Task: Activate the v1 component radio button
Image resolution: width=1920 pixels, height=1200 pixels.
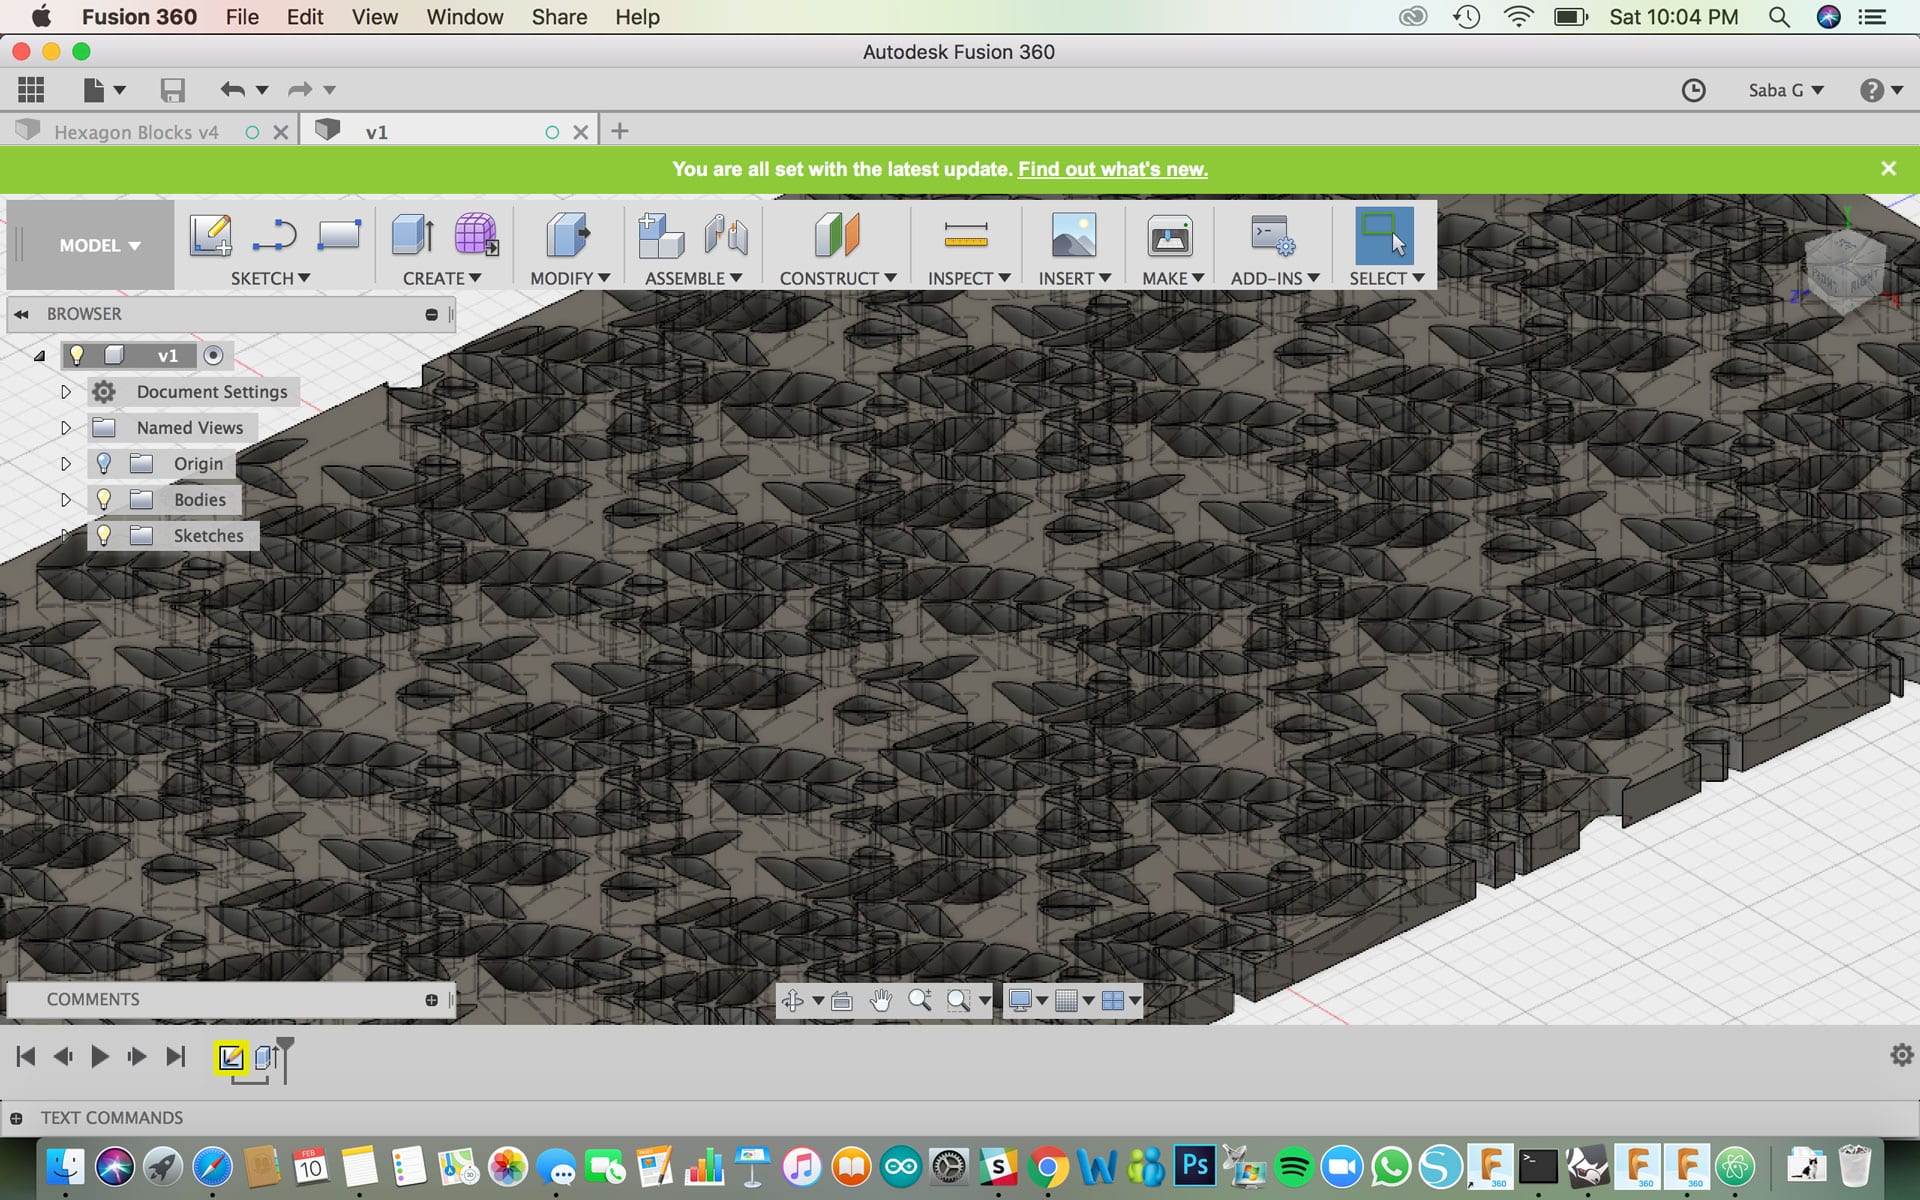Action: pos(213,355)
